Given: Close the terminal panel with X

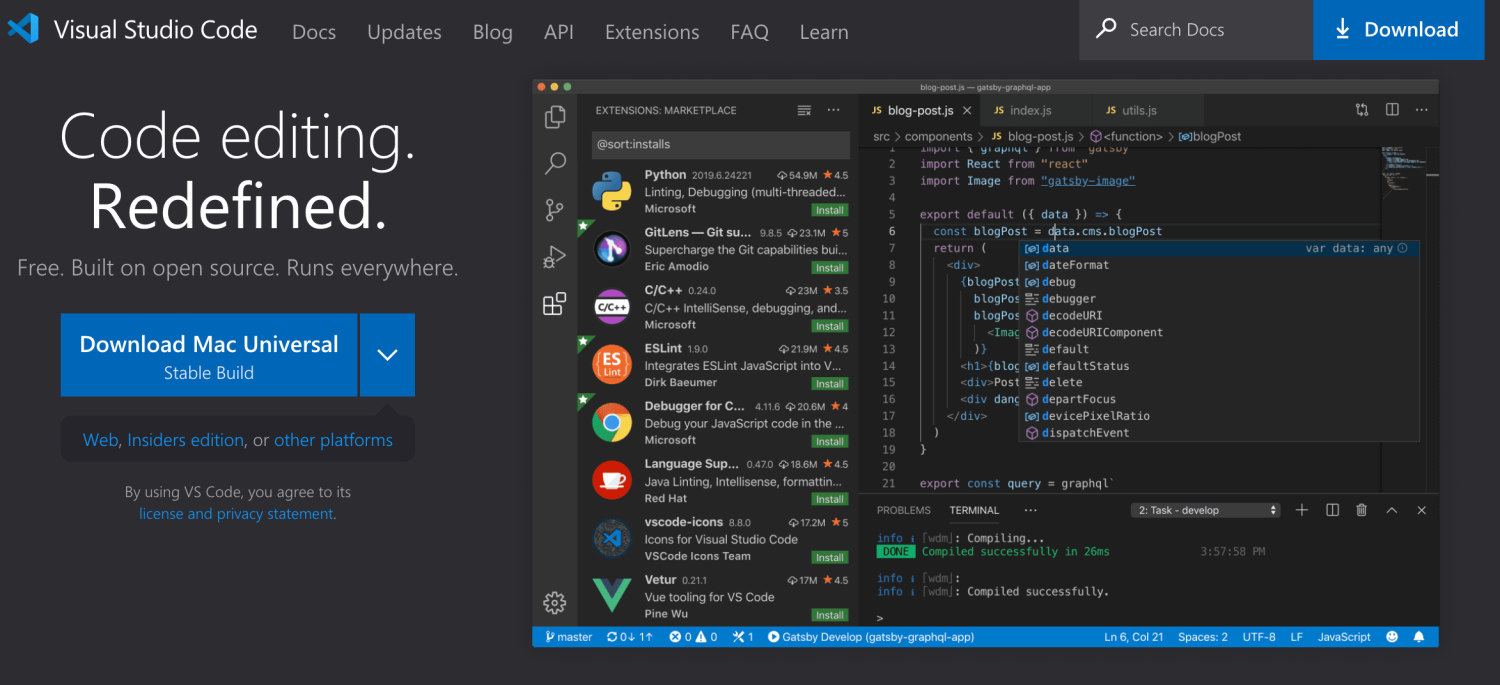Looking at the screenshot, I should point(1421,510).
